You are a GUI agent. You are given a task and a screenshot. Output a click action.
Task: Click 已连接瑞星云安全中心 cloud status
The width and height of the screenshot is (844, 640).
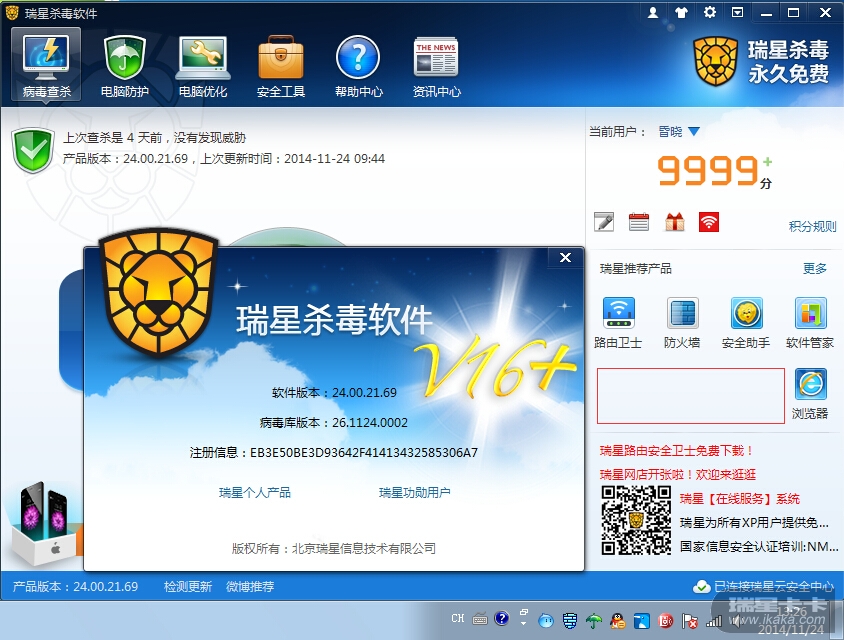pos(763,586)
